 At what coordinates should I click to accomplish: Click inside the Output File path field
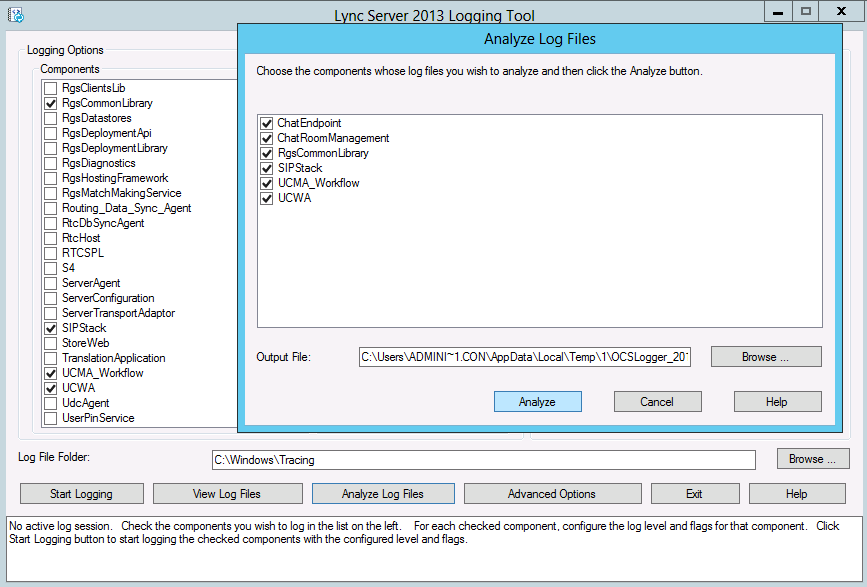pyautogui.click(x=520, y=357)
